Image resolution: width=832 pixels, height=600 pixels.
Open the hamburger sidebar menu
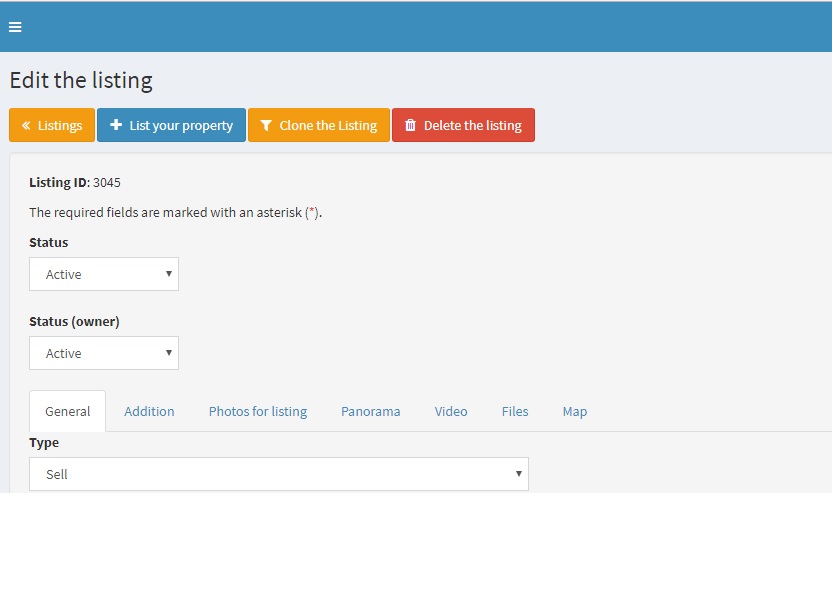[x=15, y=27]
